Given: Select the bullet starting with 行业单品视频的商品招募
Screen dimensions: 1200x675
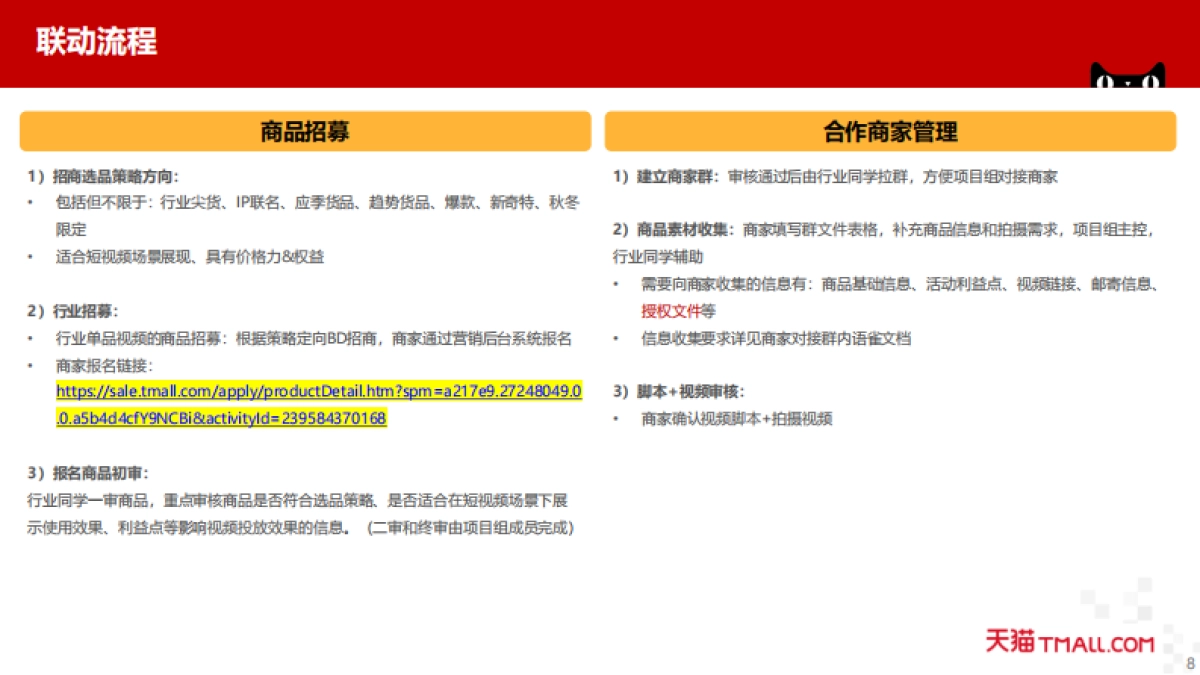Looking at the screenshot, I should pos(313,339).
